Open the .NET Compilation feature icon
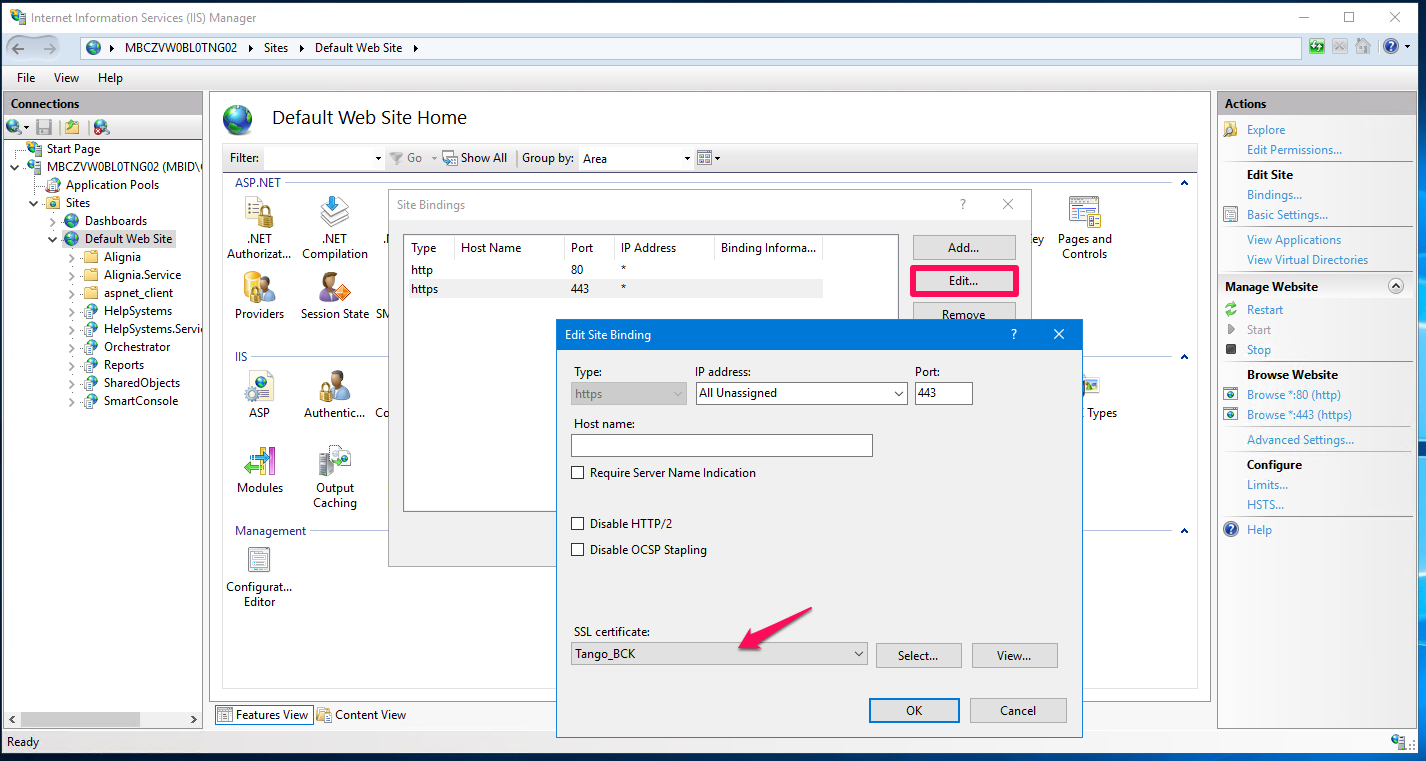This screenshot has width=1426, height=761. tap(334, 214)
